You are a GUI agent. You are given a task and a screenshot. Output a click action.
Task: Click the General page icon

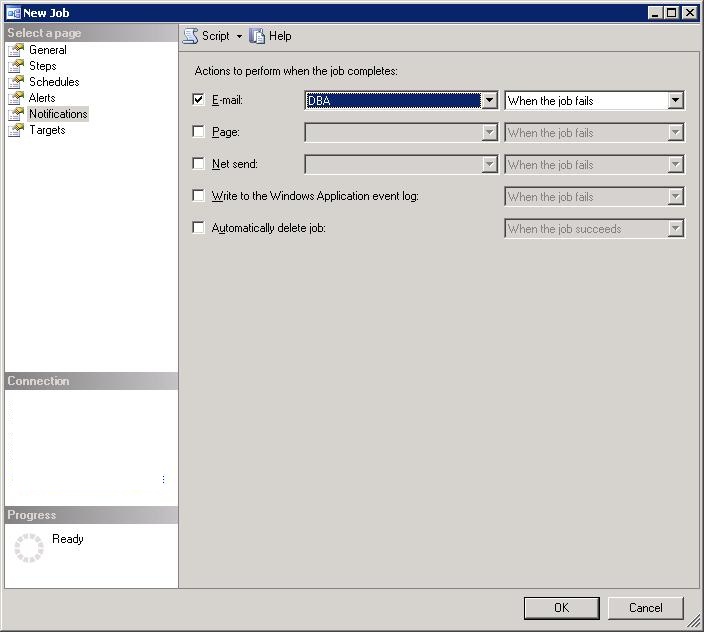coord(16,50)
